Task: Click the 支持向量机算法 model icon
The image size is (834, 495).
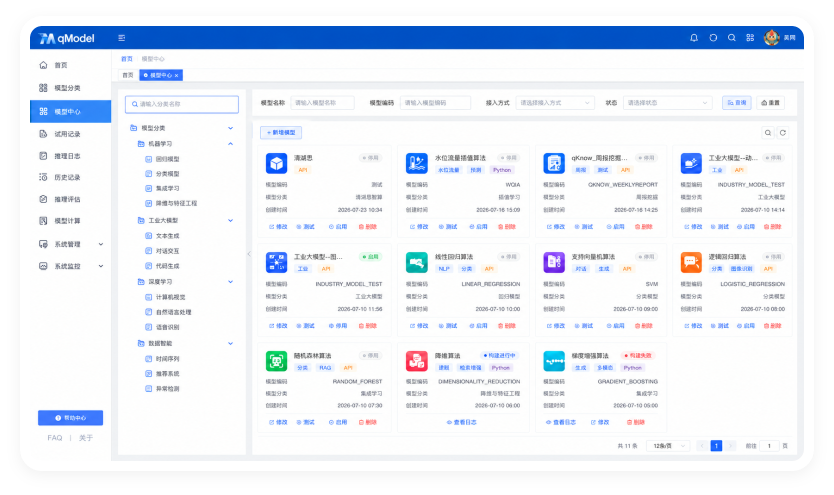Action: point(554,262)
